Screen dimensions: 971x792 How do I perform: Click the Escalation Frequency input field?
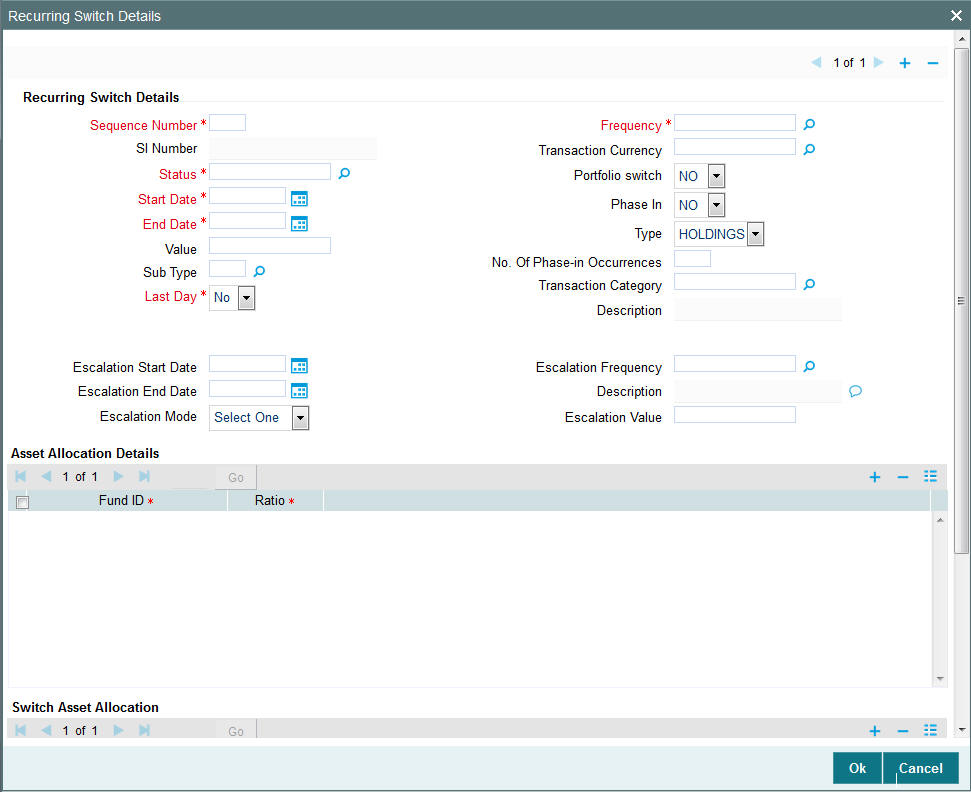pyautogui.click(x=735, y=363)
